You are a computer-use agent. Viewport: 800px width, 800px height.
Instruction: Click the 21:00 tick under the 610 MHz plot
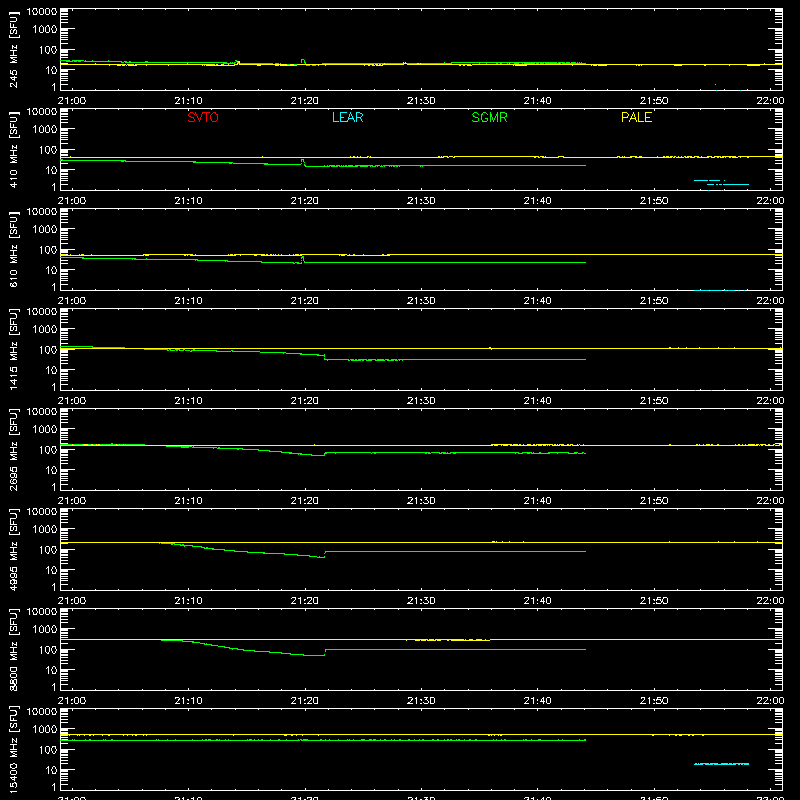pos(72,301)
